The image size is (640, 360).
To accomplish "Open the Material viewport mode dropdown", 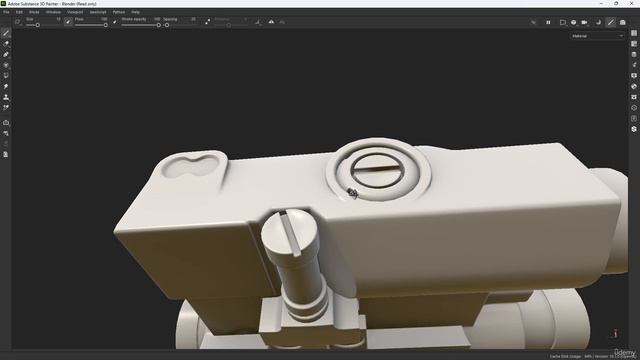I will pos(598,36).
